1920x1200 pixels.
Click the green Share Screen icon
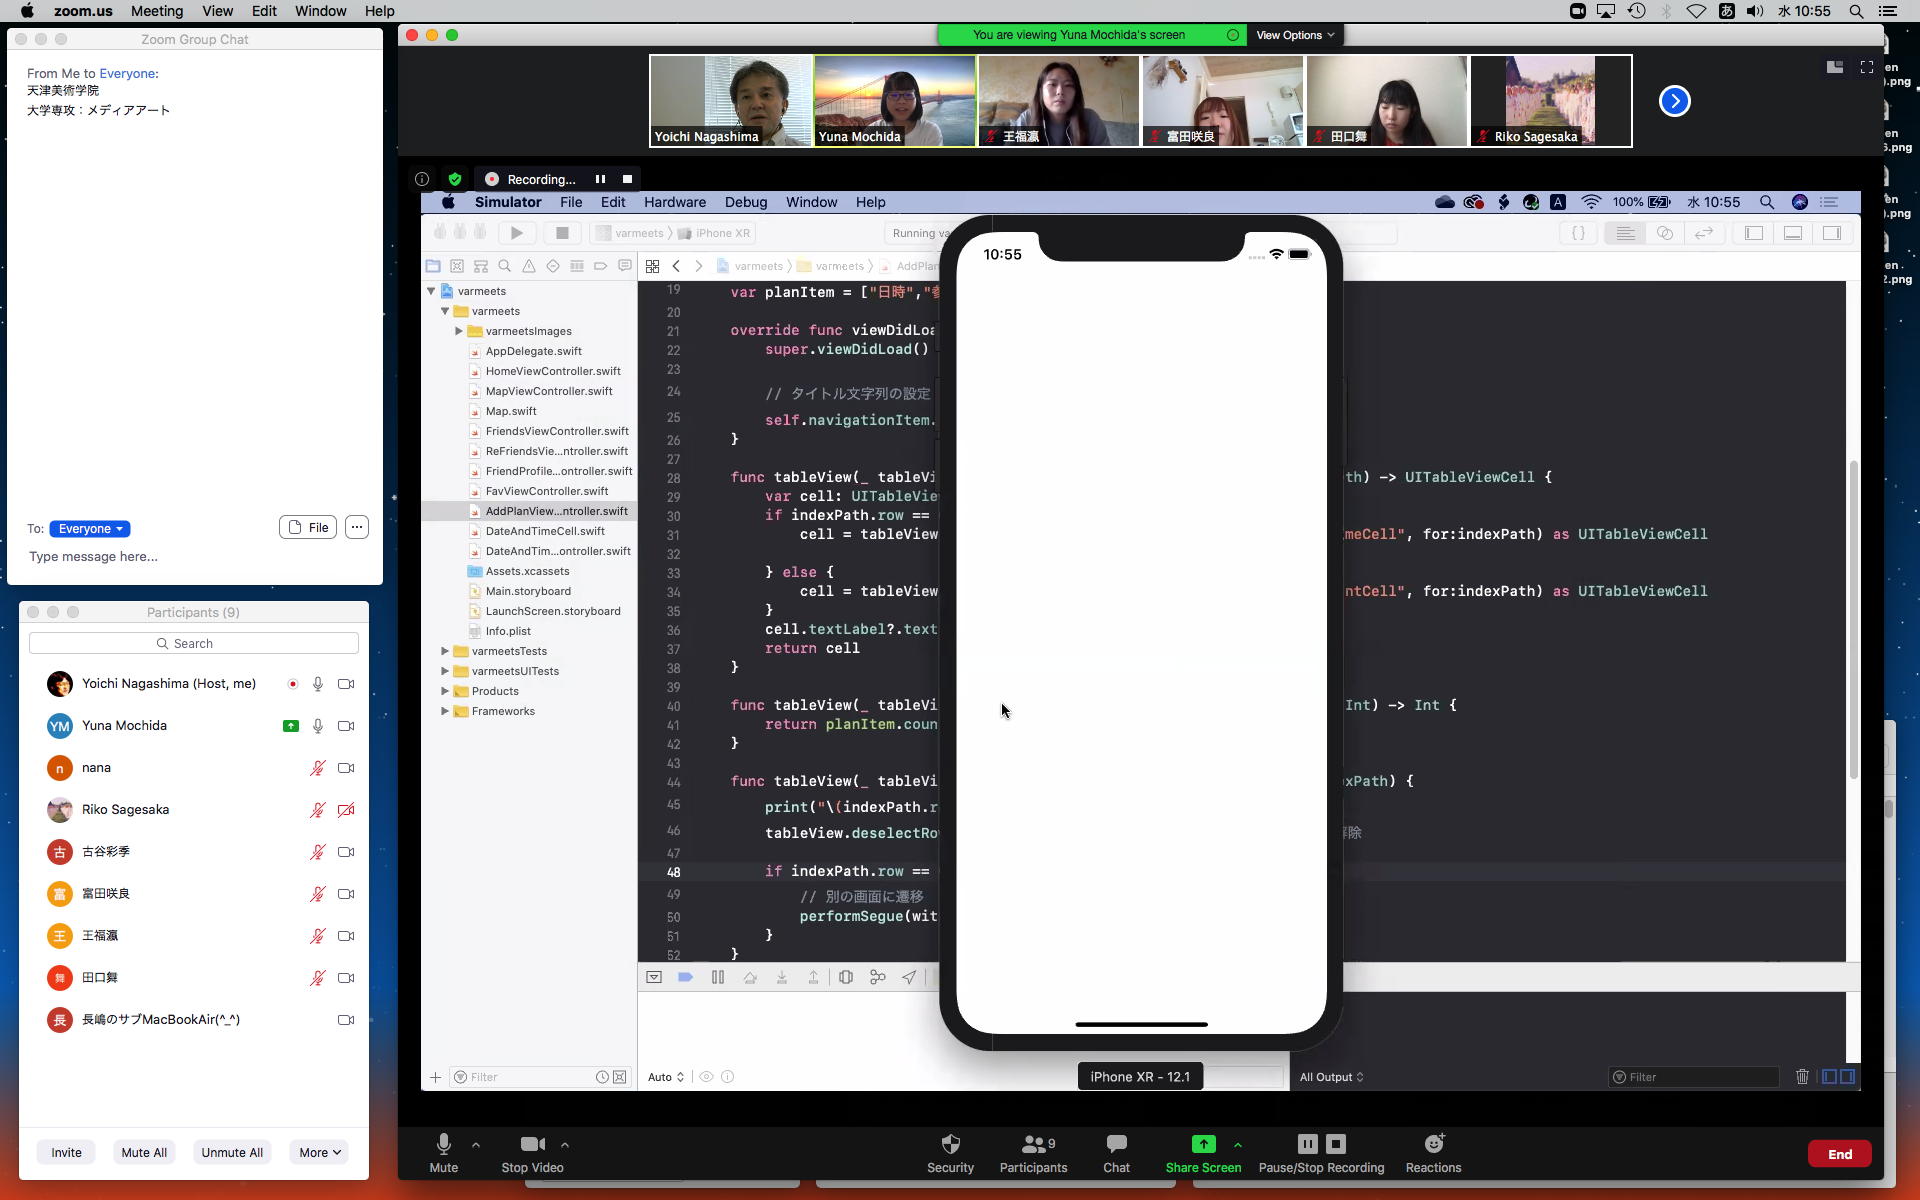pos(1203,1144)
